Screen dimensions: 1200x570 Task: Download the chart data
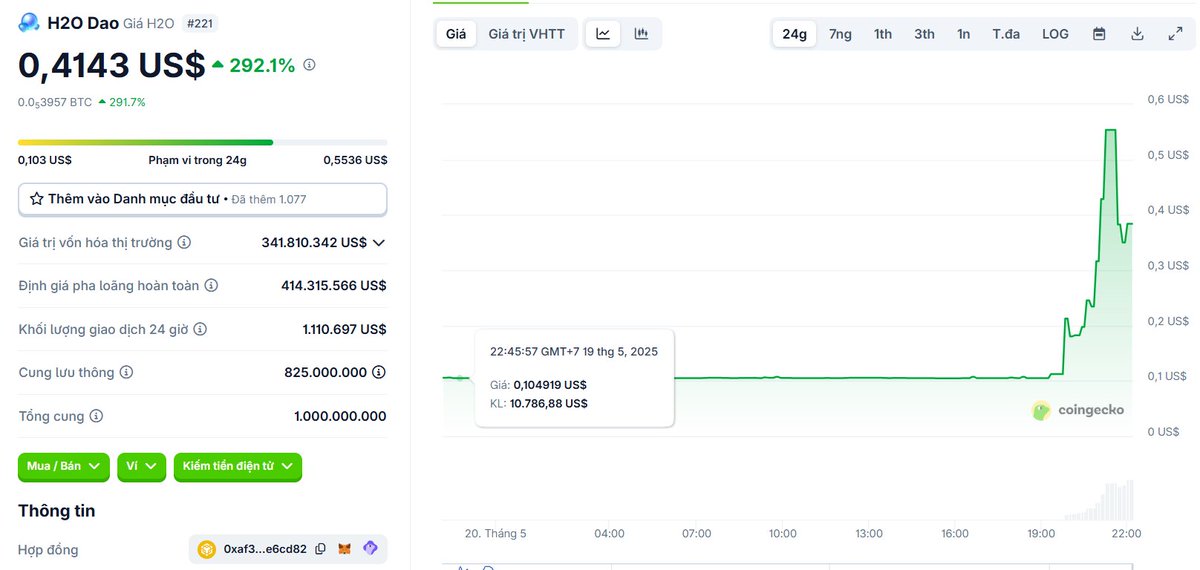pos(1137,34)
